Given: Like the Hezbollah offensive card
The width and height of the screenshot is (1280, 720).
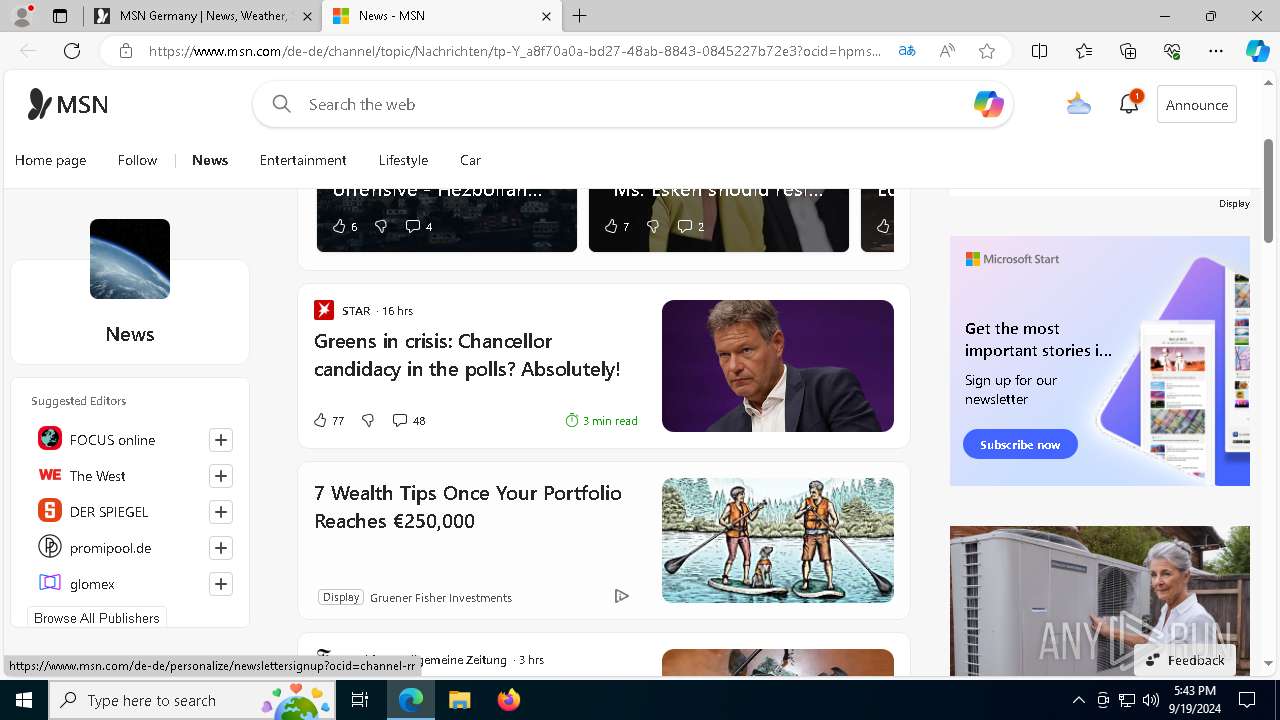Looking at the screenshot, I should (x=344, y=227).
